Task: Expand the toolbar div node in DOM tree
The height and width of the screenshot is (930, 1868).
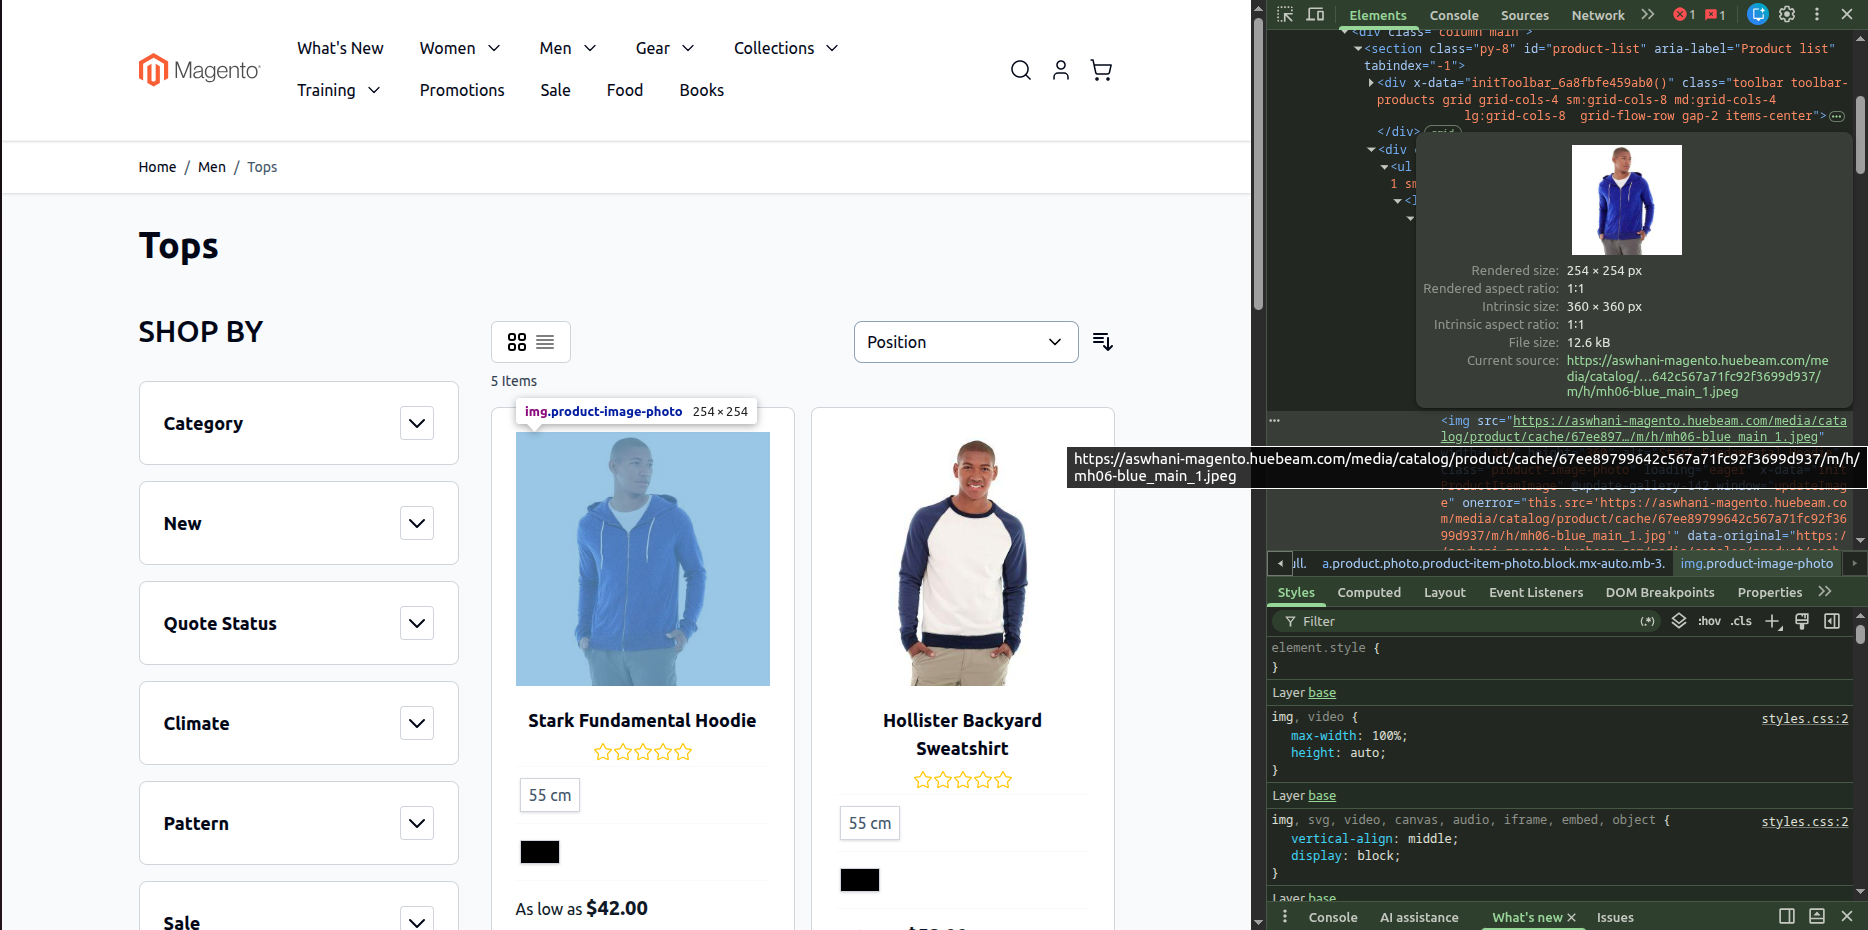Action: pos(1371,83)
